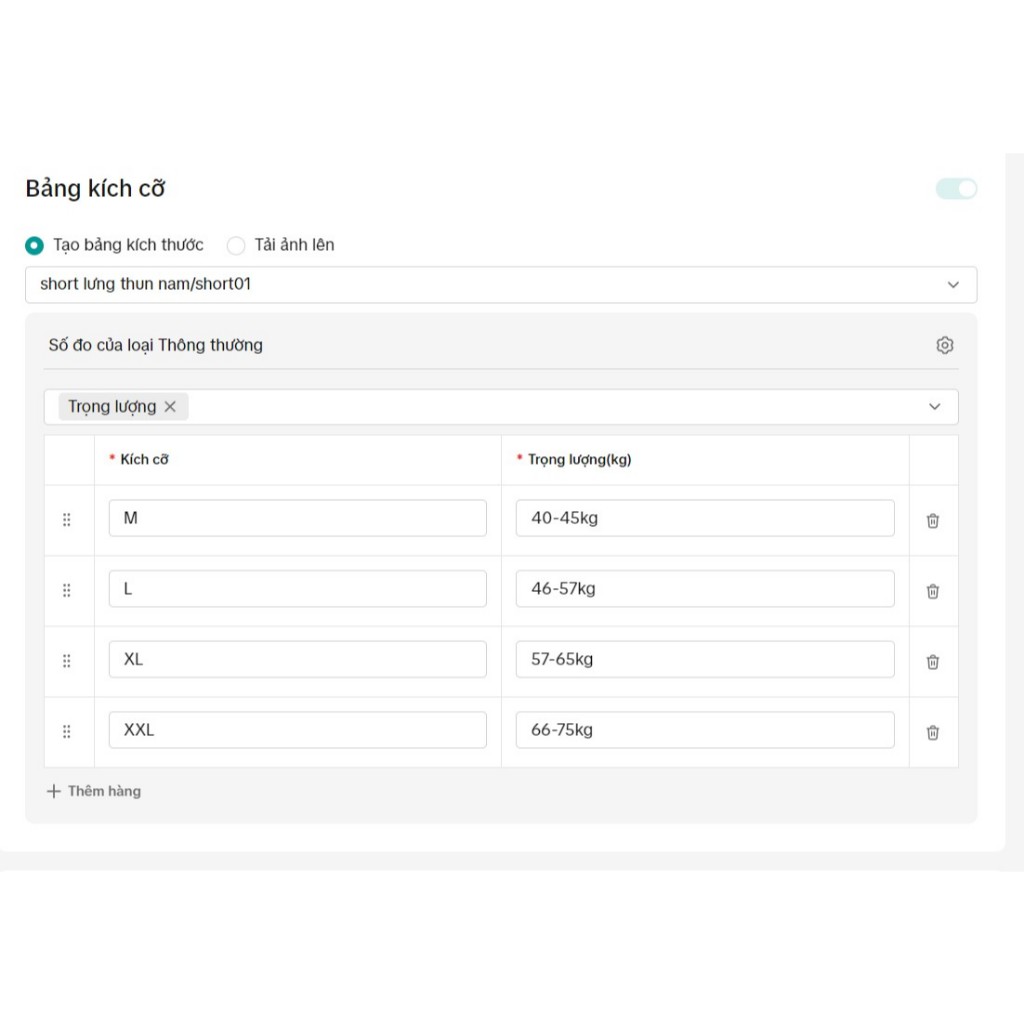Select Tạo bảng kích thước radio option
Screen dimensions: 1024x1024
[35, 245]
